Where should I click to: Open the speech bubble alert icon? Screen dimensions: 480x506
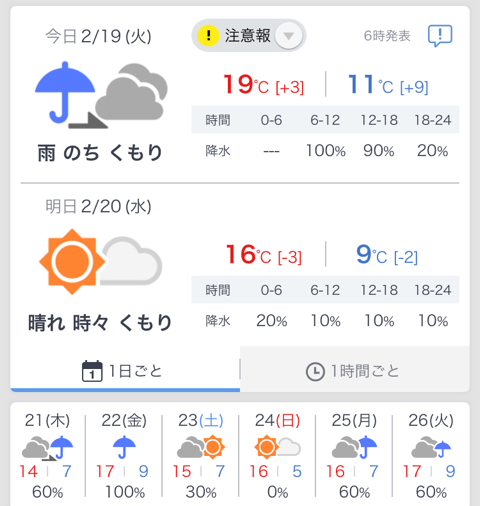coord(440,35)
